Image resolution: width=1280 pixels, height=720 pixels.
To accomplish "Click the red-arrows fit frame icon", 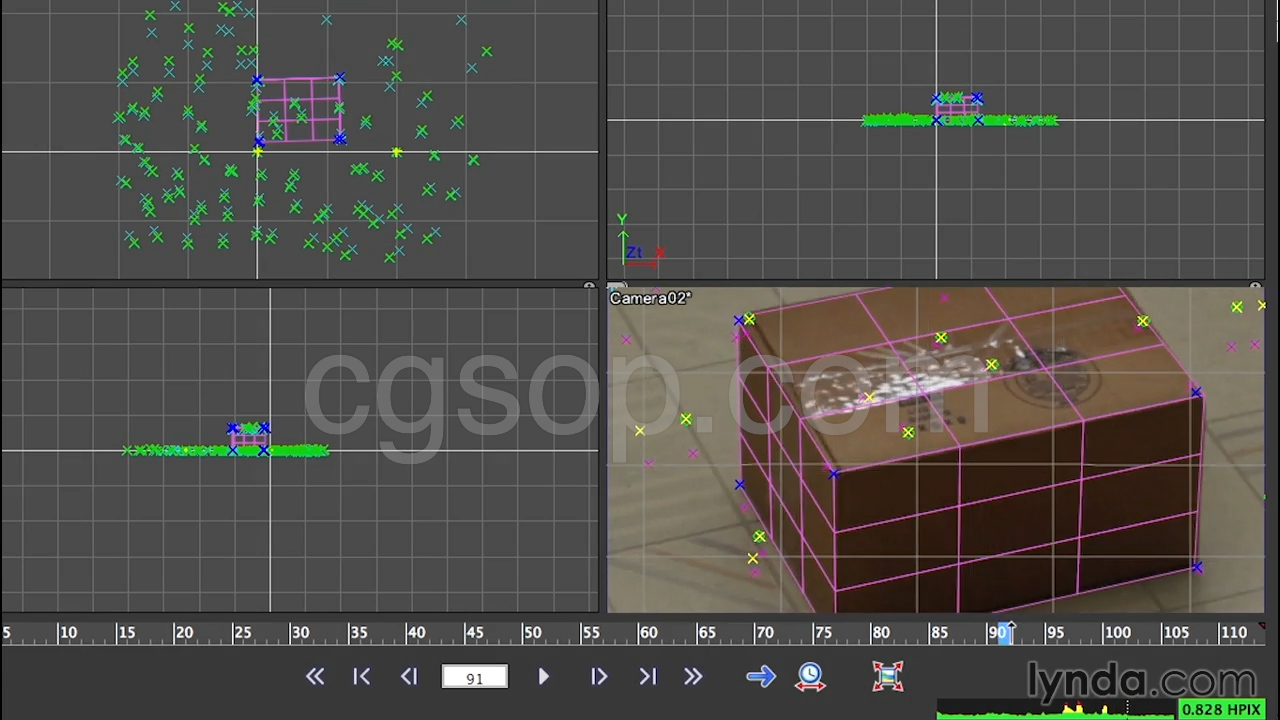I will coord(888,677).
